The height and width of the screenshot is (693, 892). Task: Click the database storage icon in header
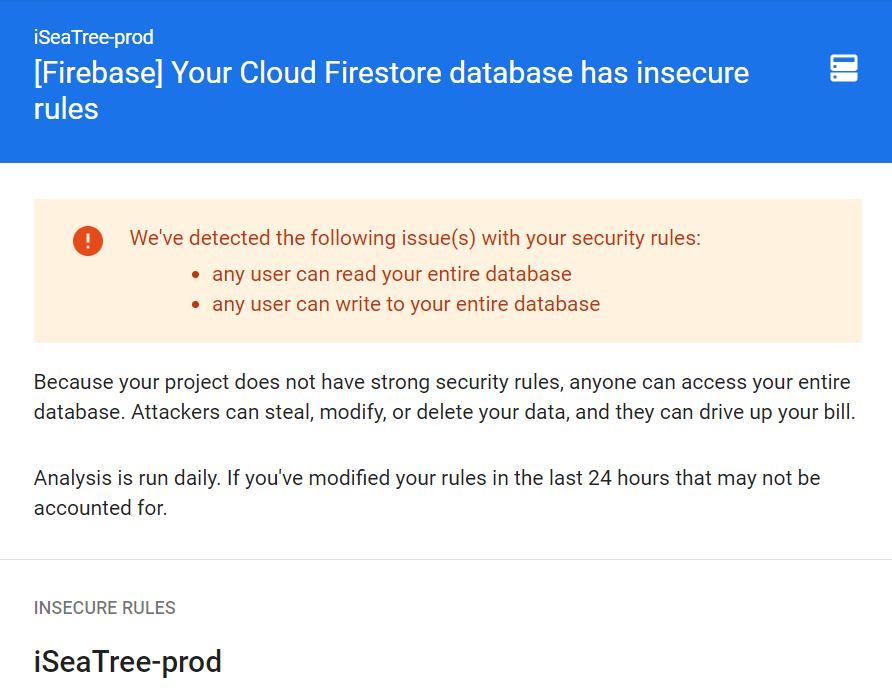[844, 69]
